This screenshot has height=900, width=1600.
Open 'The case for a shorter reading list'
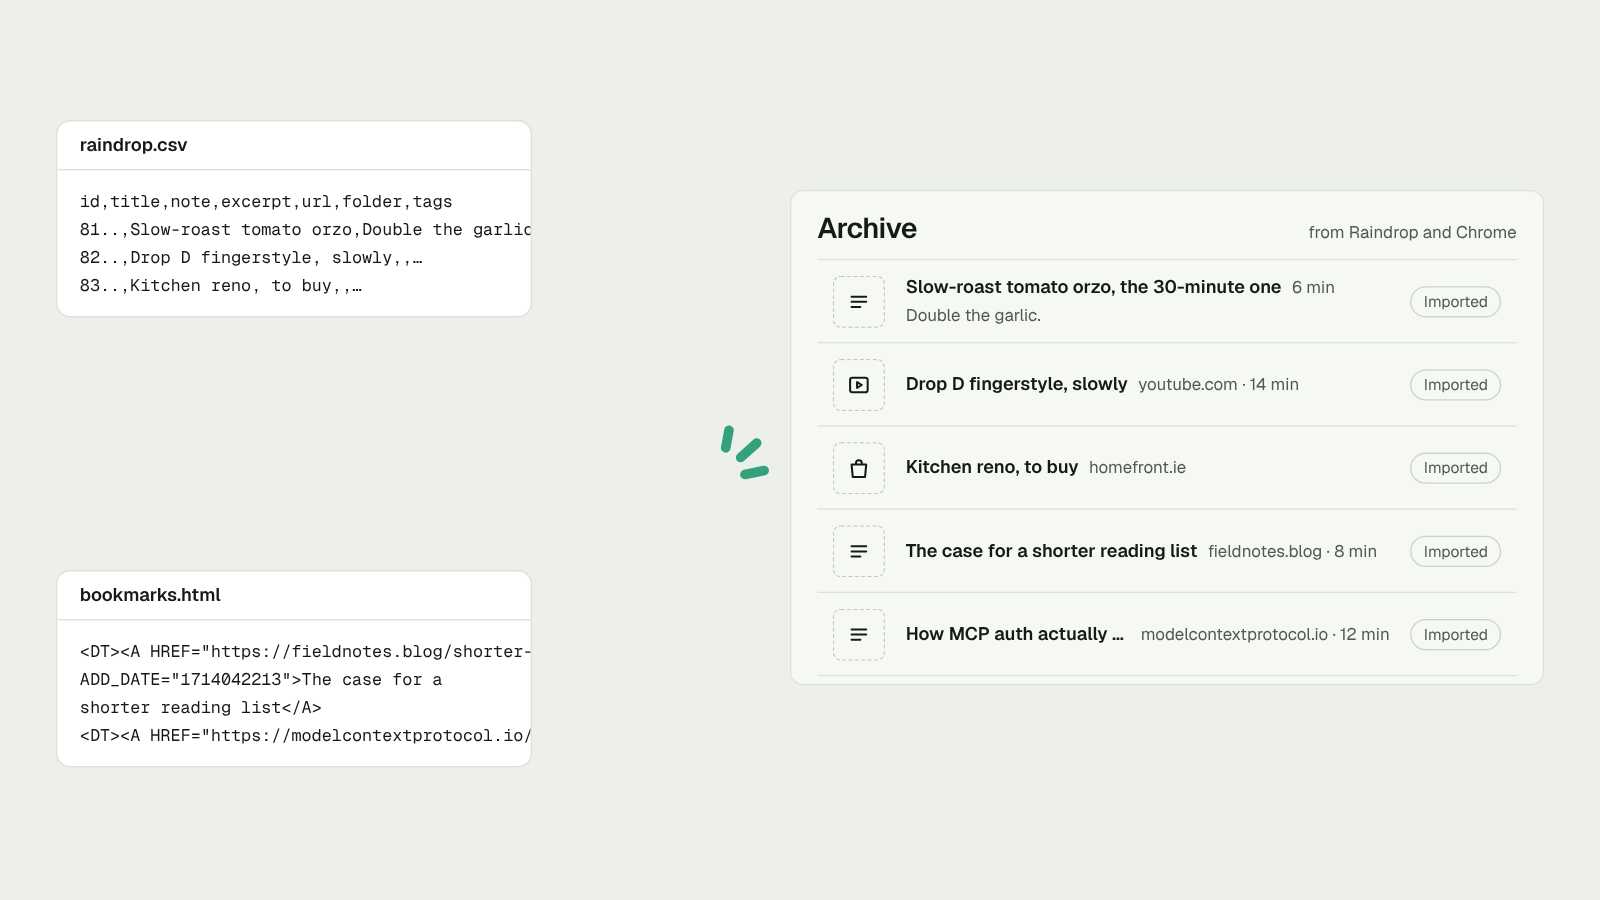point(1051,551)
